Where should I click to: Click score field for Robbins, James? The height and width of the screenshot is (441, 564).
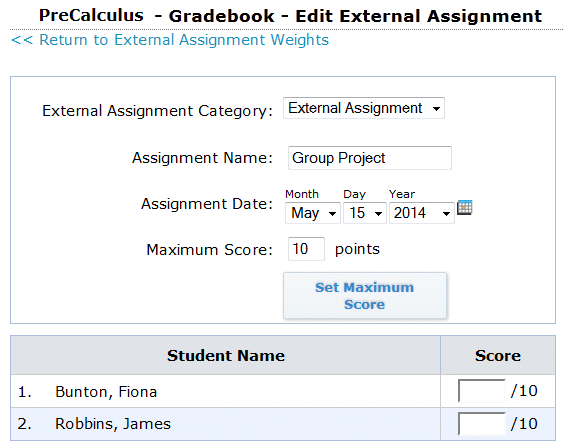482,424
